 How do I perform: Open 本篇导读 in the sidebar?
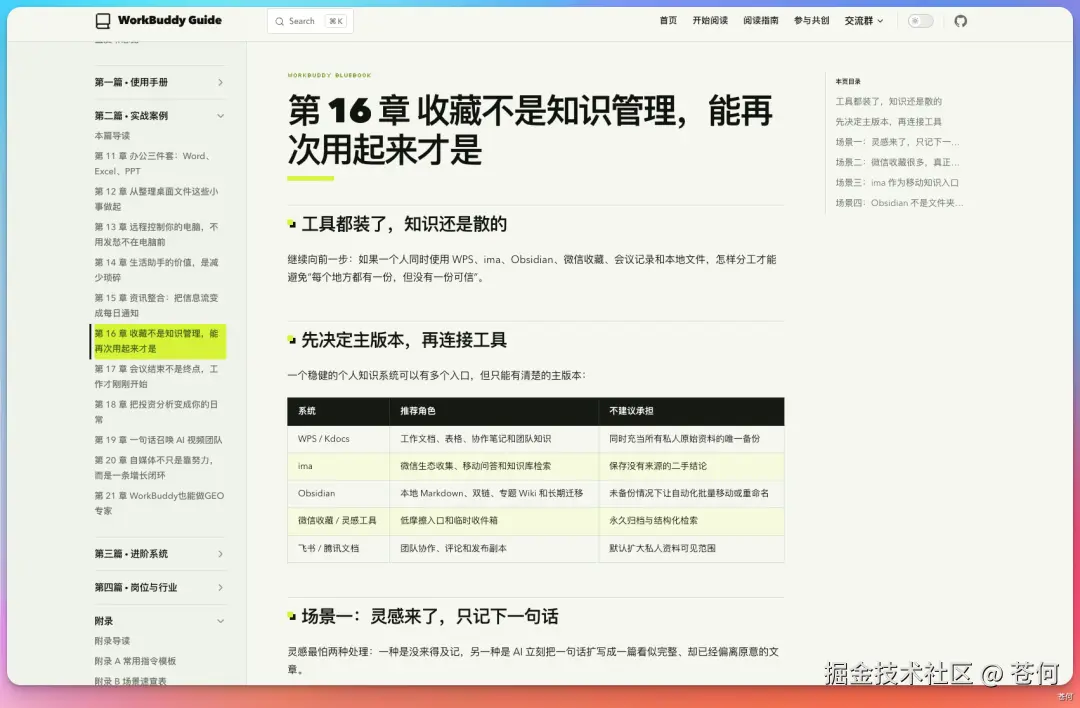point(112,136)
